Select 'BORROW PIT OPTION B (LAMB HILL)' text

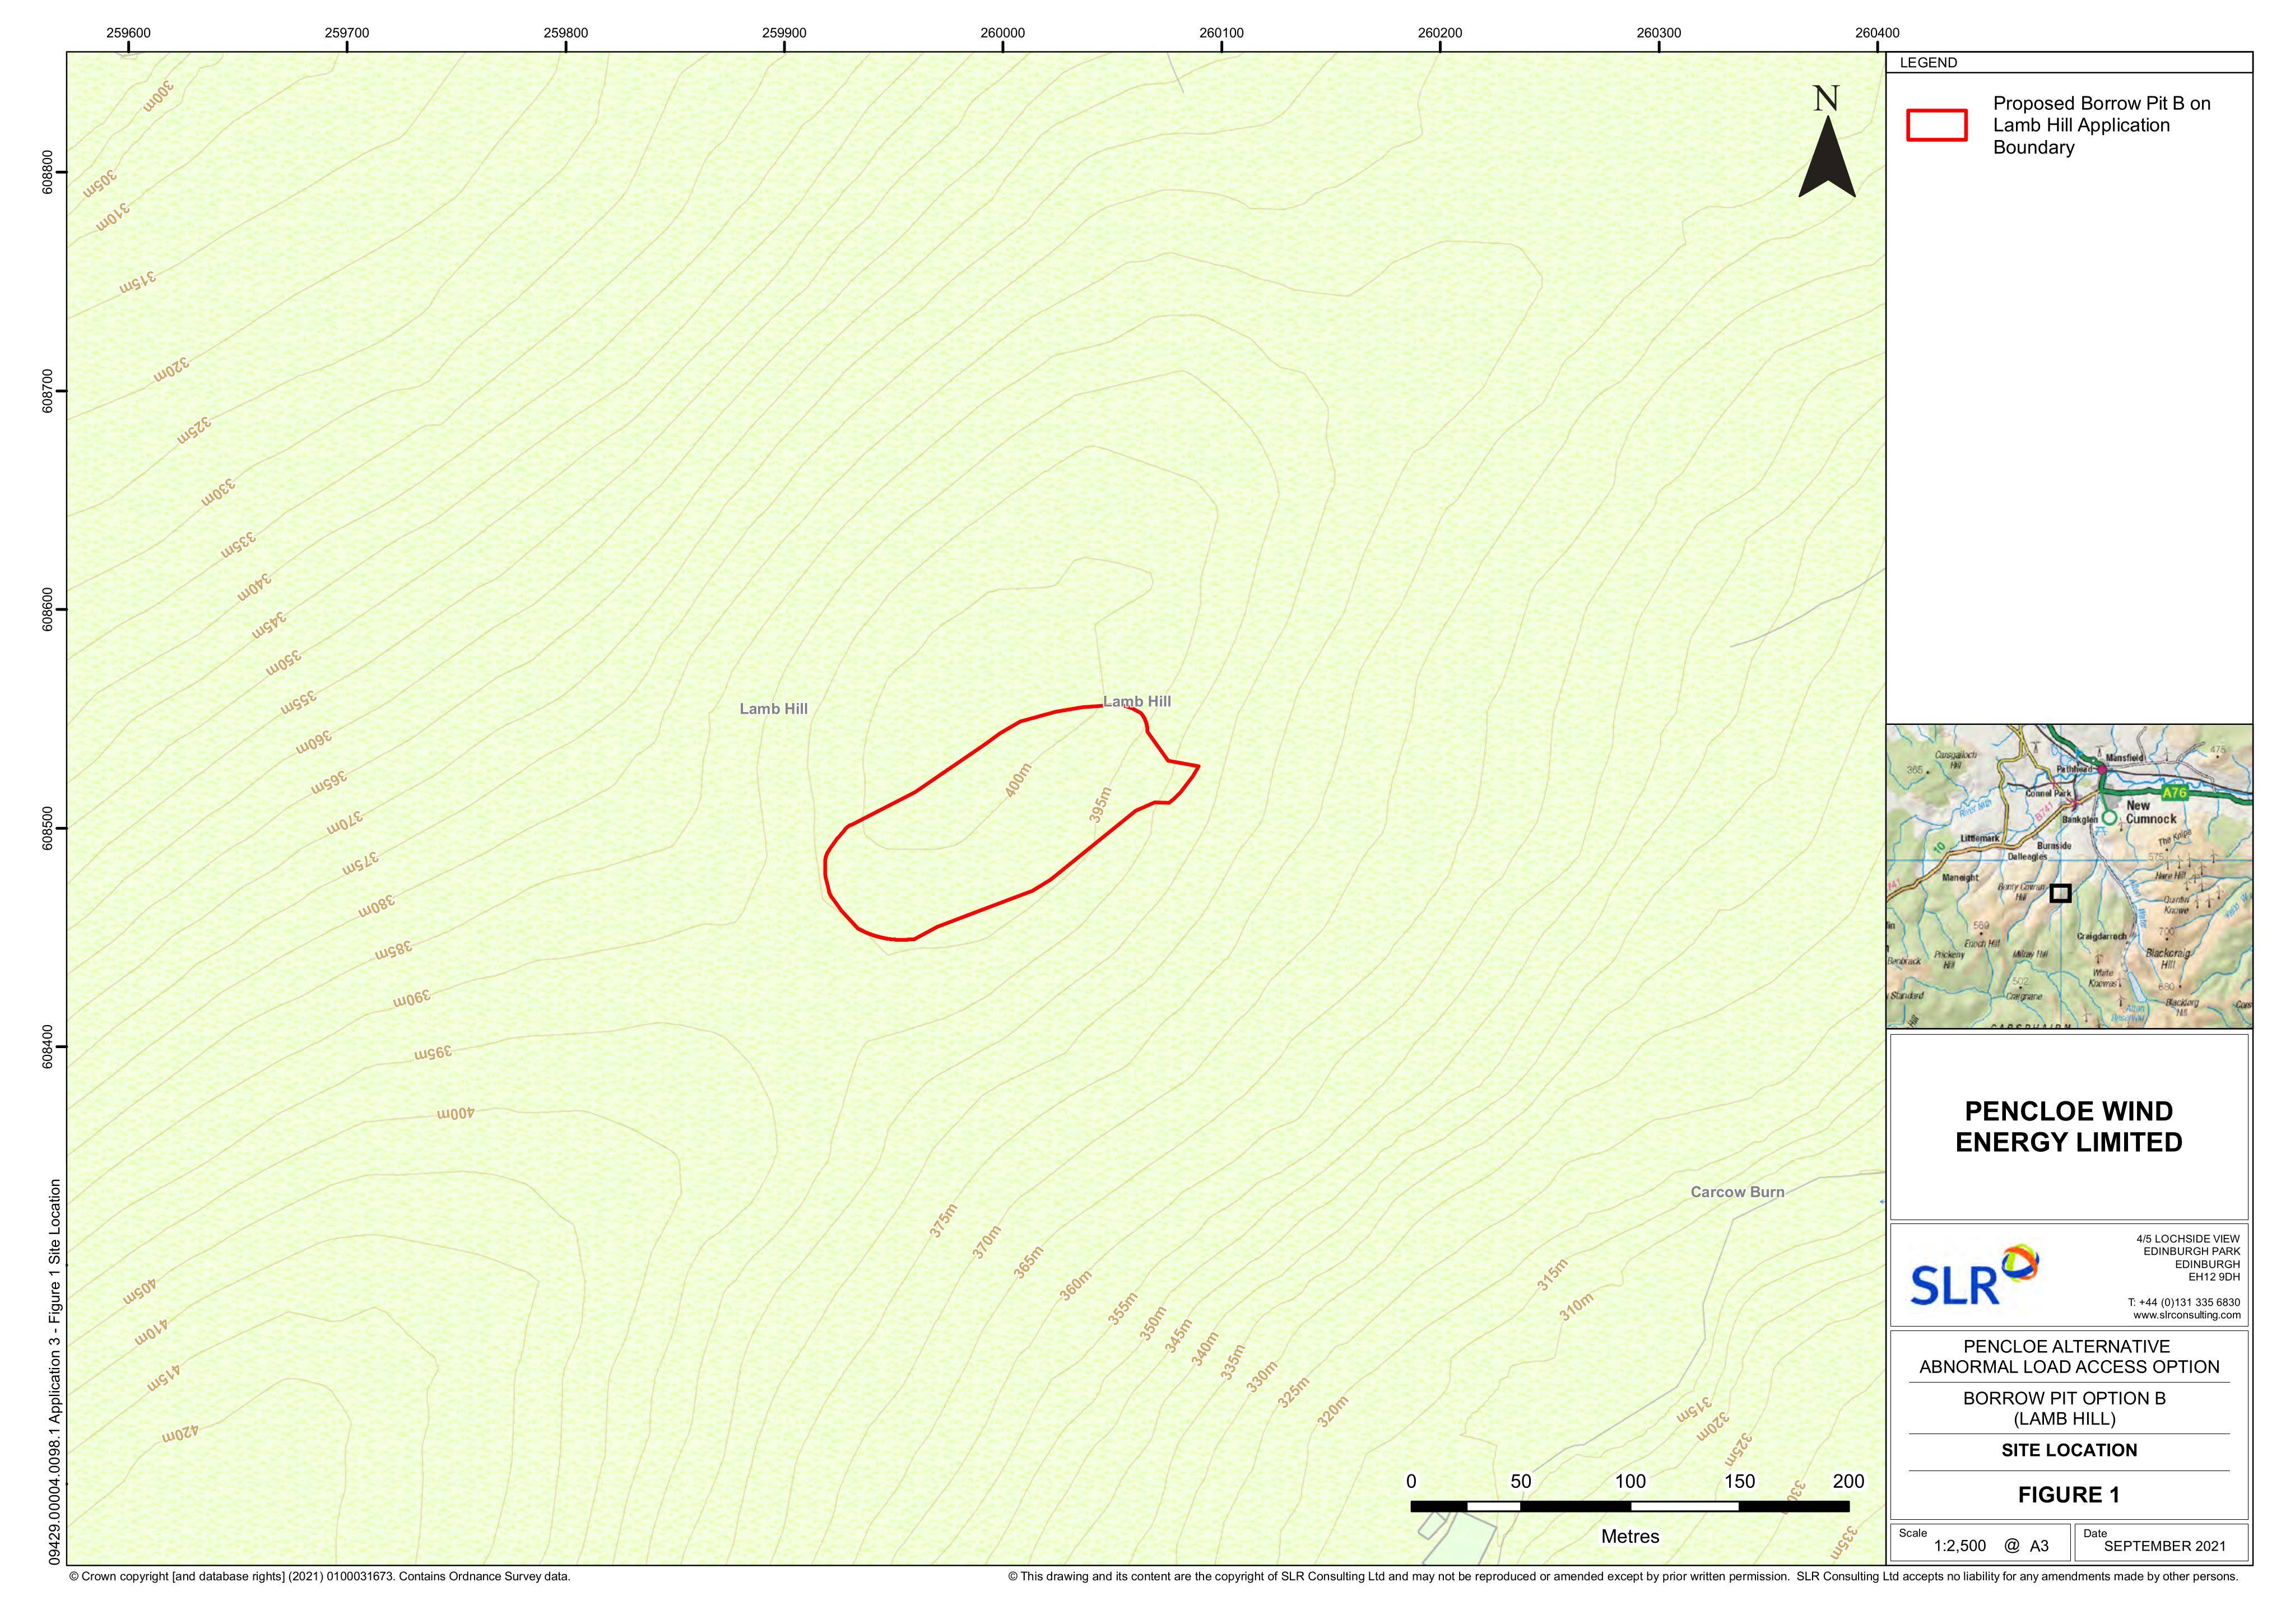[2064, 1408]
